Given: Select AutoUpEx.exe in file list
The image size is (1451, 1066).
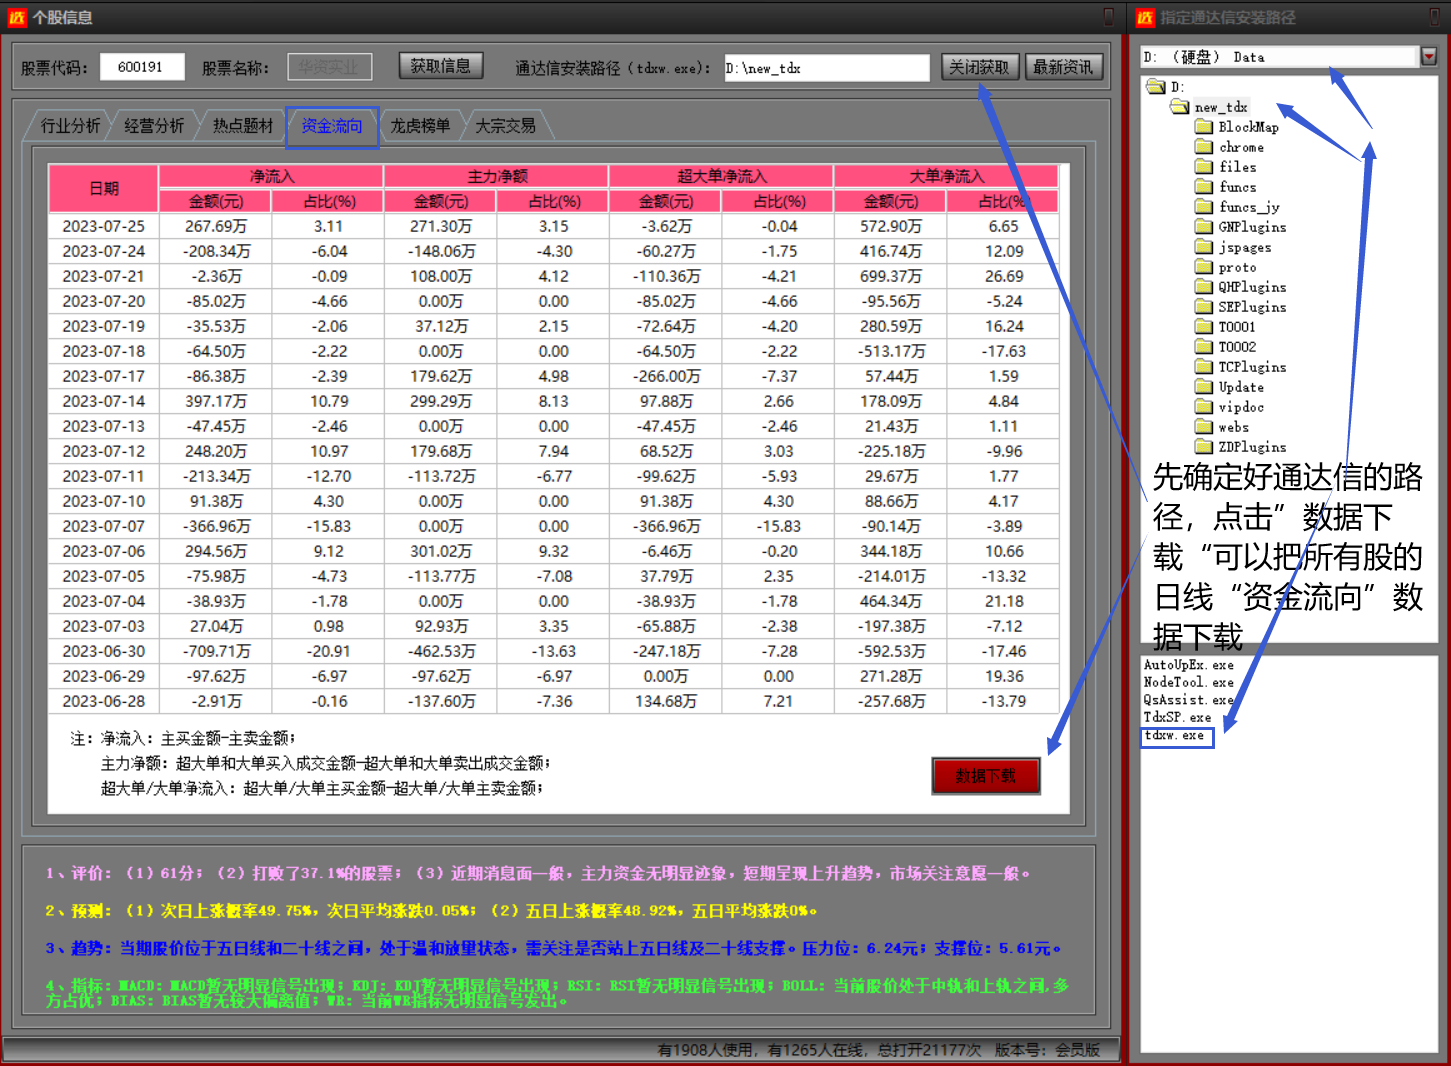Looking at the screenshot, I should click(1188, 665).
